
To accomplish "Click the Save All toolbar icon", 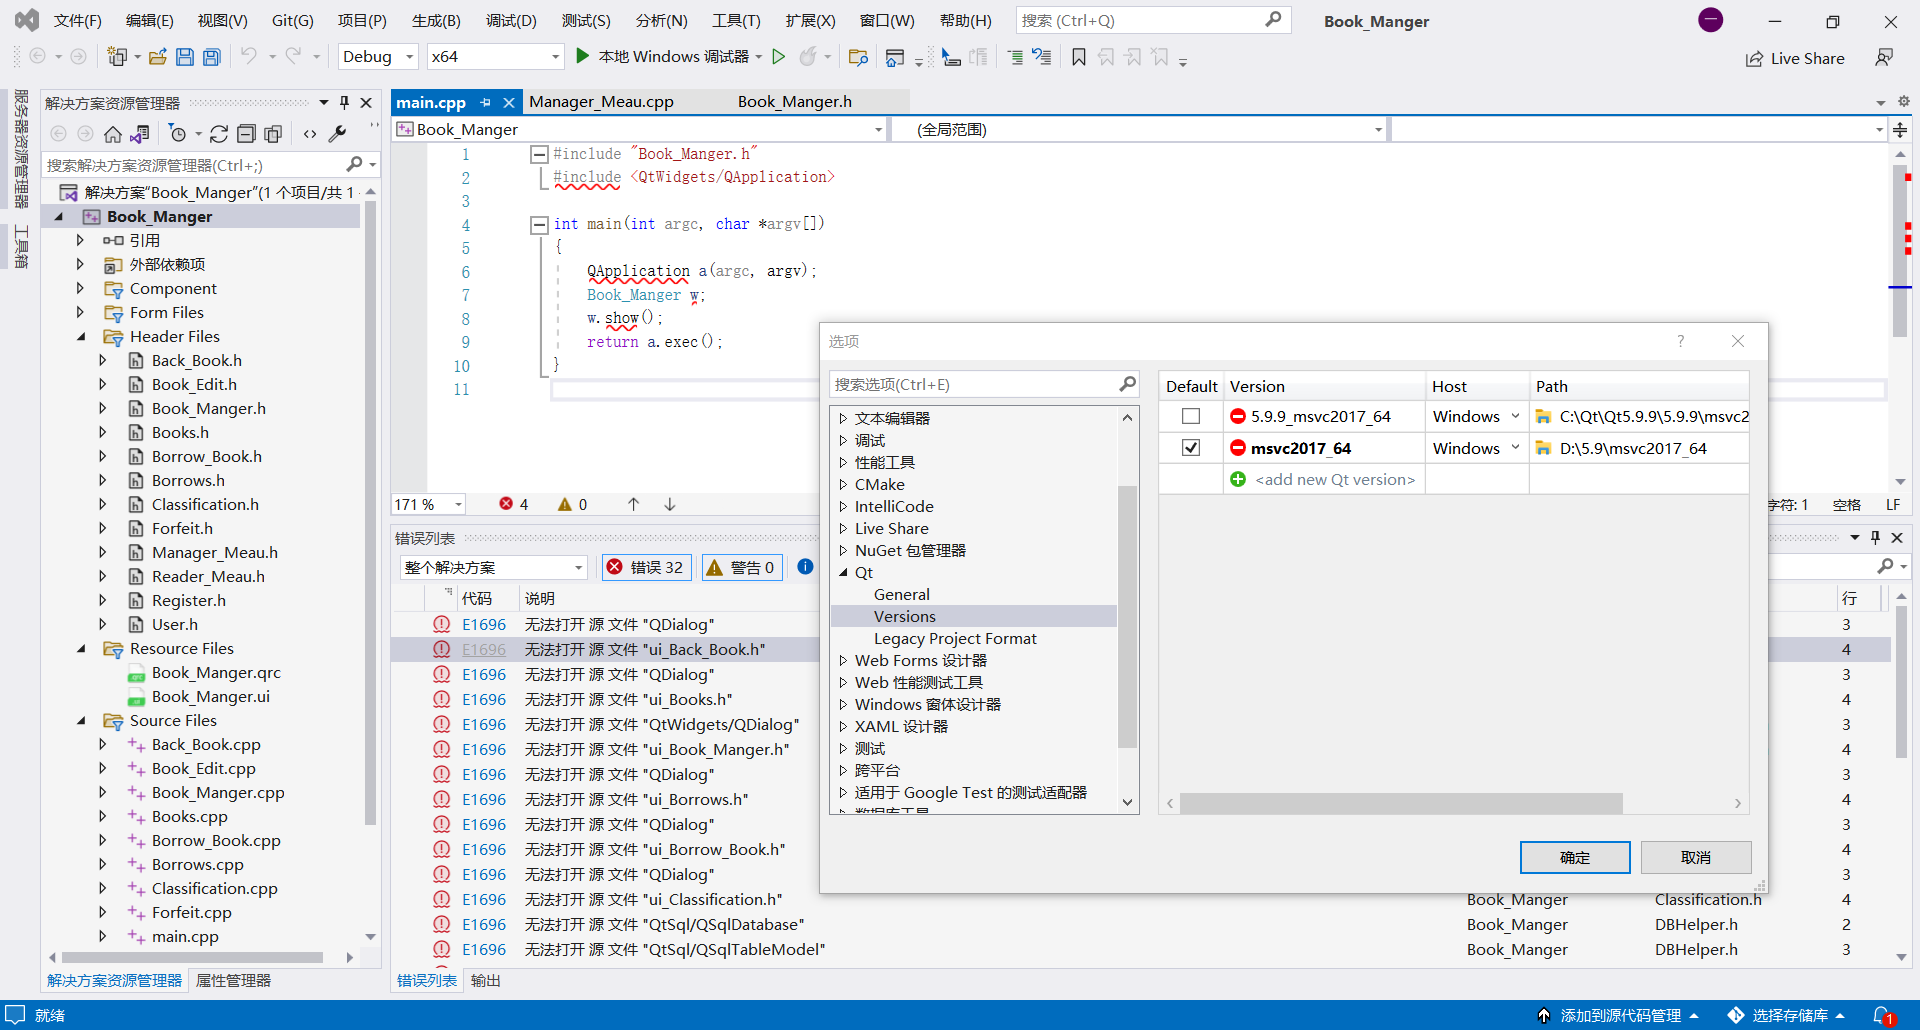I will tap(212, 57).
